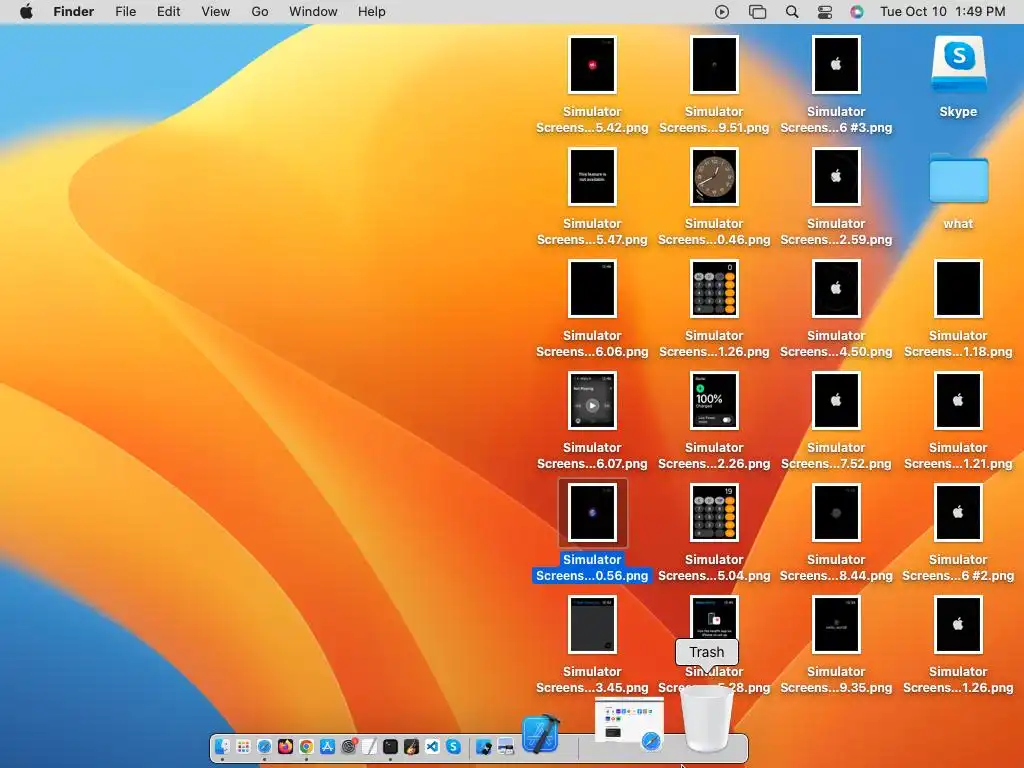Activate Siri from the menu bar
Image resolution: width=1024 pixels, height=768 pixels.
coord(857,12)
